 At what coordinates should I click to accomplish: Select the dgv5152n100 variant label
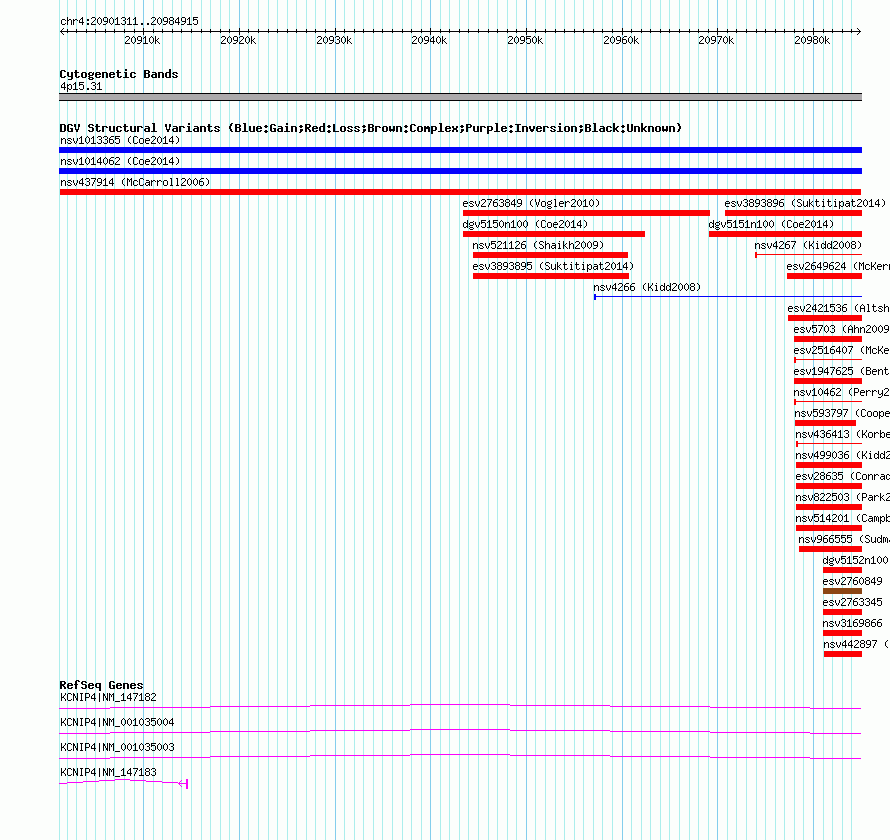point(855,560)
